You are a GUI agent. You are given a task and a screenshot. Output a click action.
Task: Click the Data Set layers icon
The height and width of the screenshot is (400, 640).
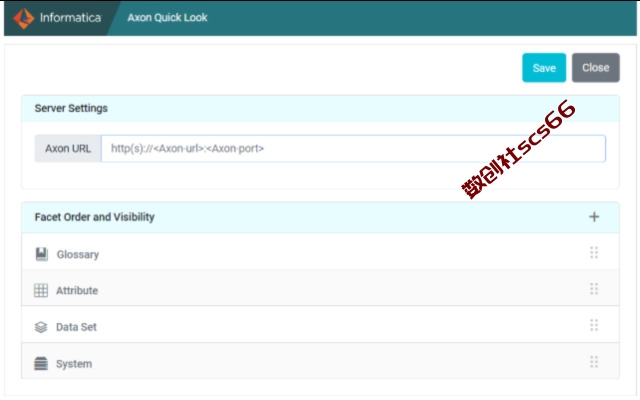coord(41,327)
